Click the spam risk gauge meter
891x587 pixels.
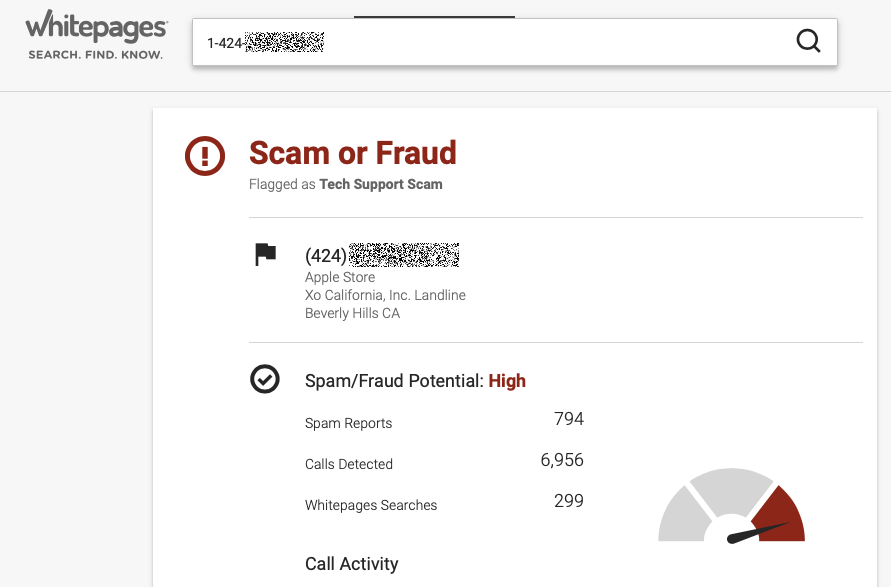click(x=732, y=508)
